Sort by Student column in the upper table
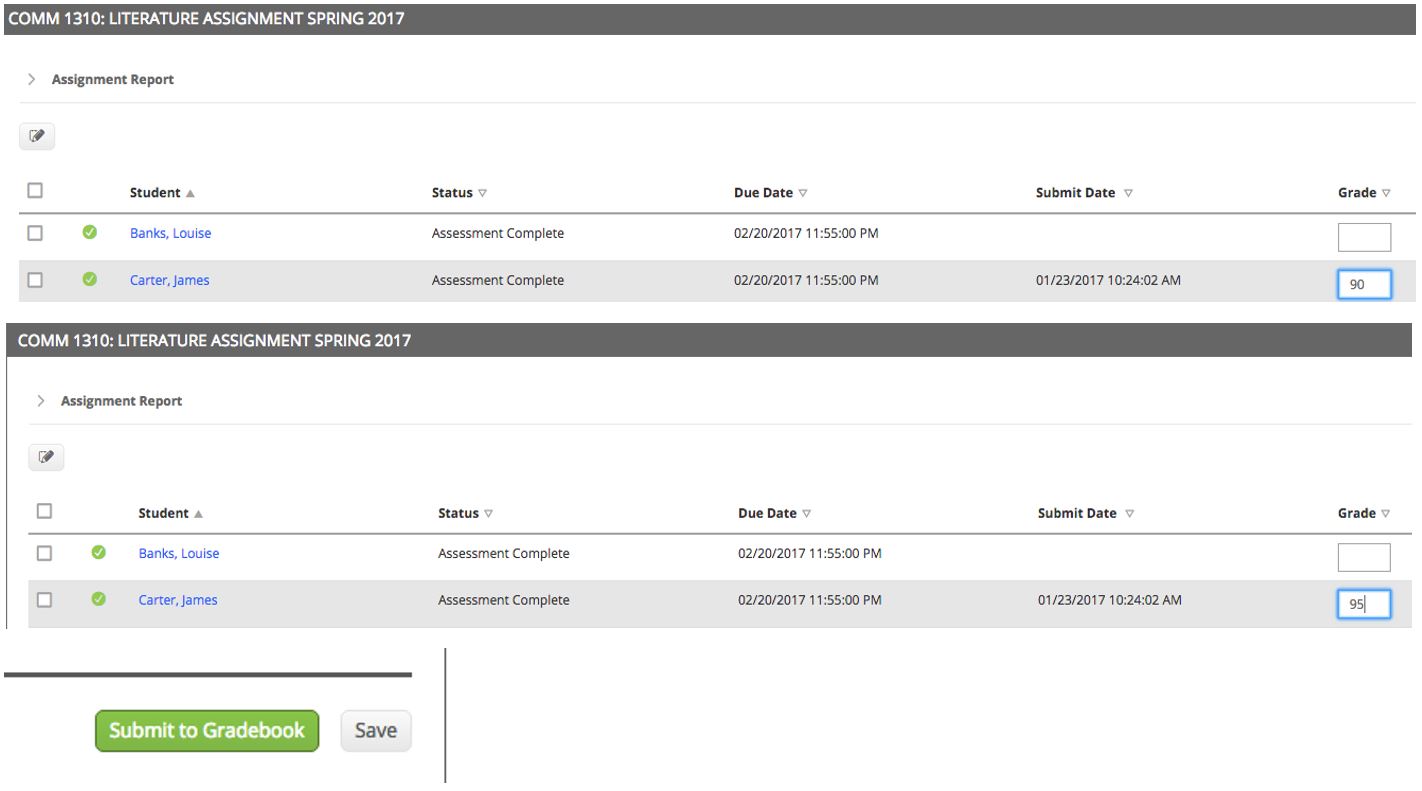 (x=162, y=193)
